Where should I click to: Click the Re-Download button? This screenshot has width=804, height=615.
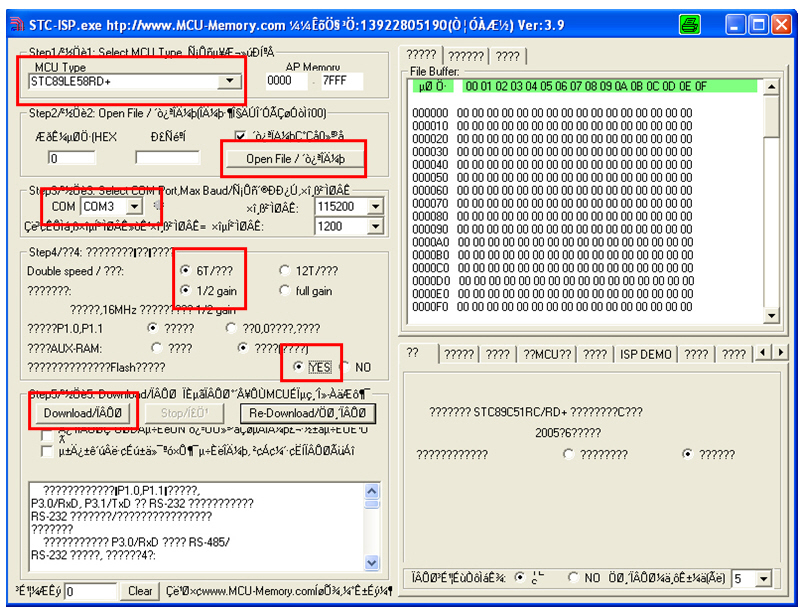tap(308, 412)
